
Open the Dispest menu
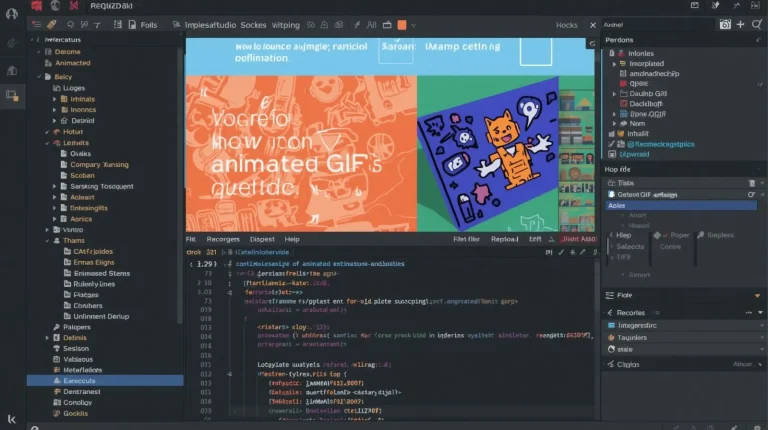point(262,239)
